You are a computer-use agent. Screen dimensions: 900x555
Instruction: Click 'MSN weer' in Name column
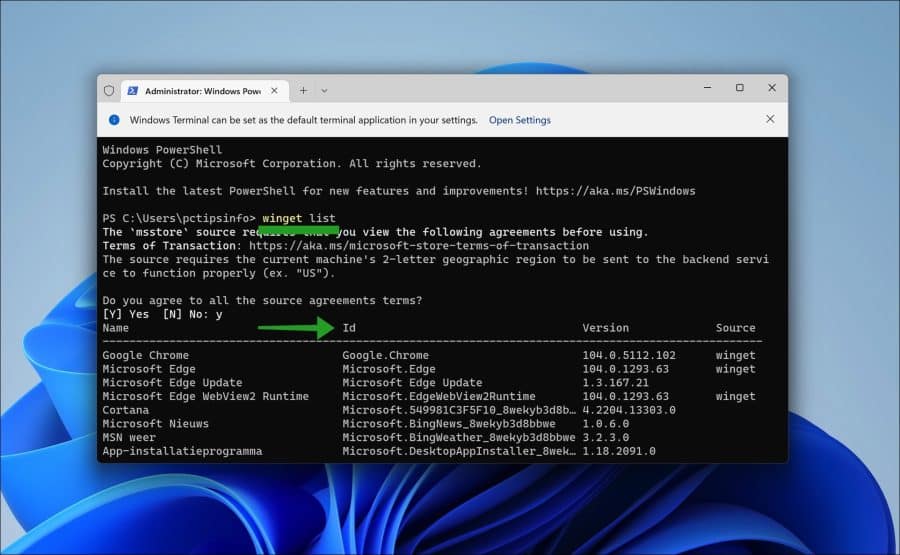tap(129, 438)
